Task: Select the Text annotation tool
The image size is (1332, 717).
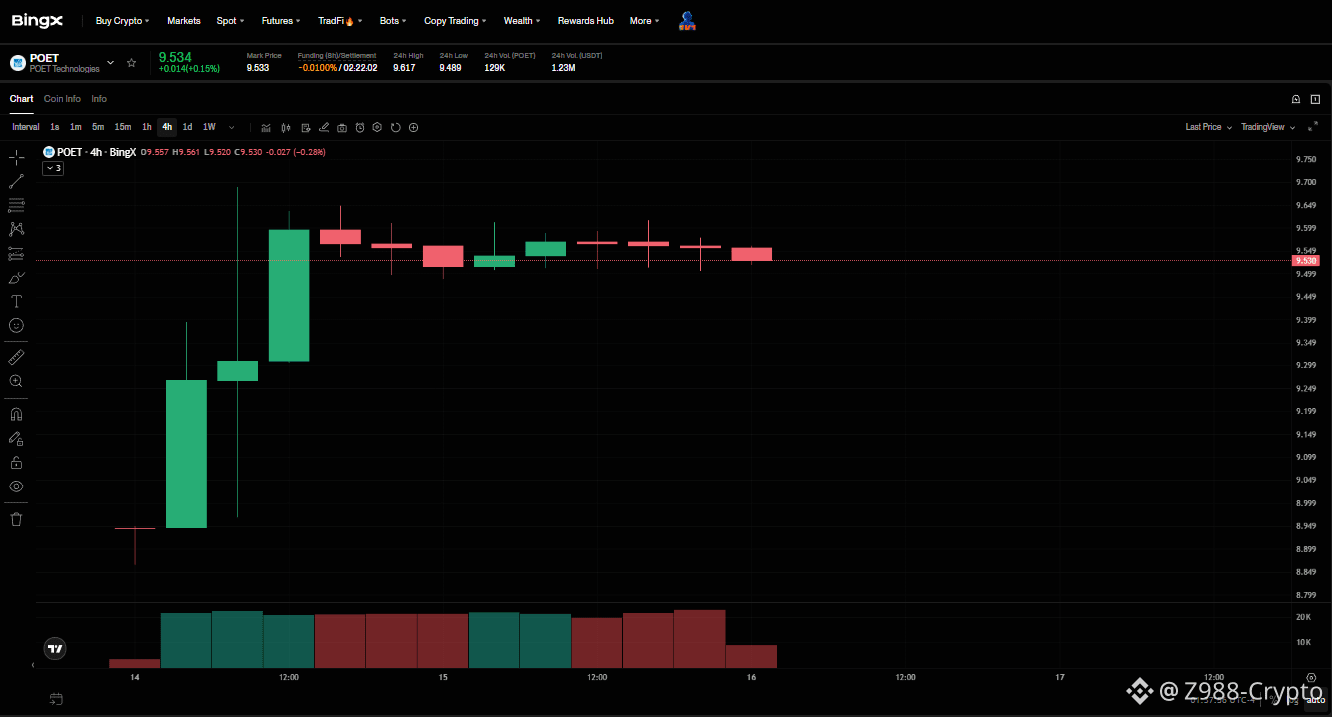Action: click(x=16, y=302)
